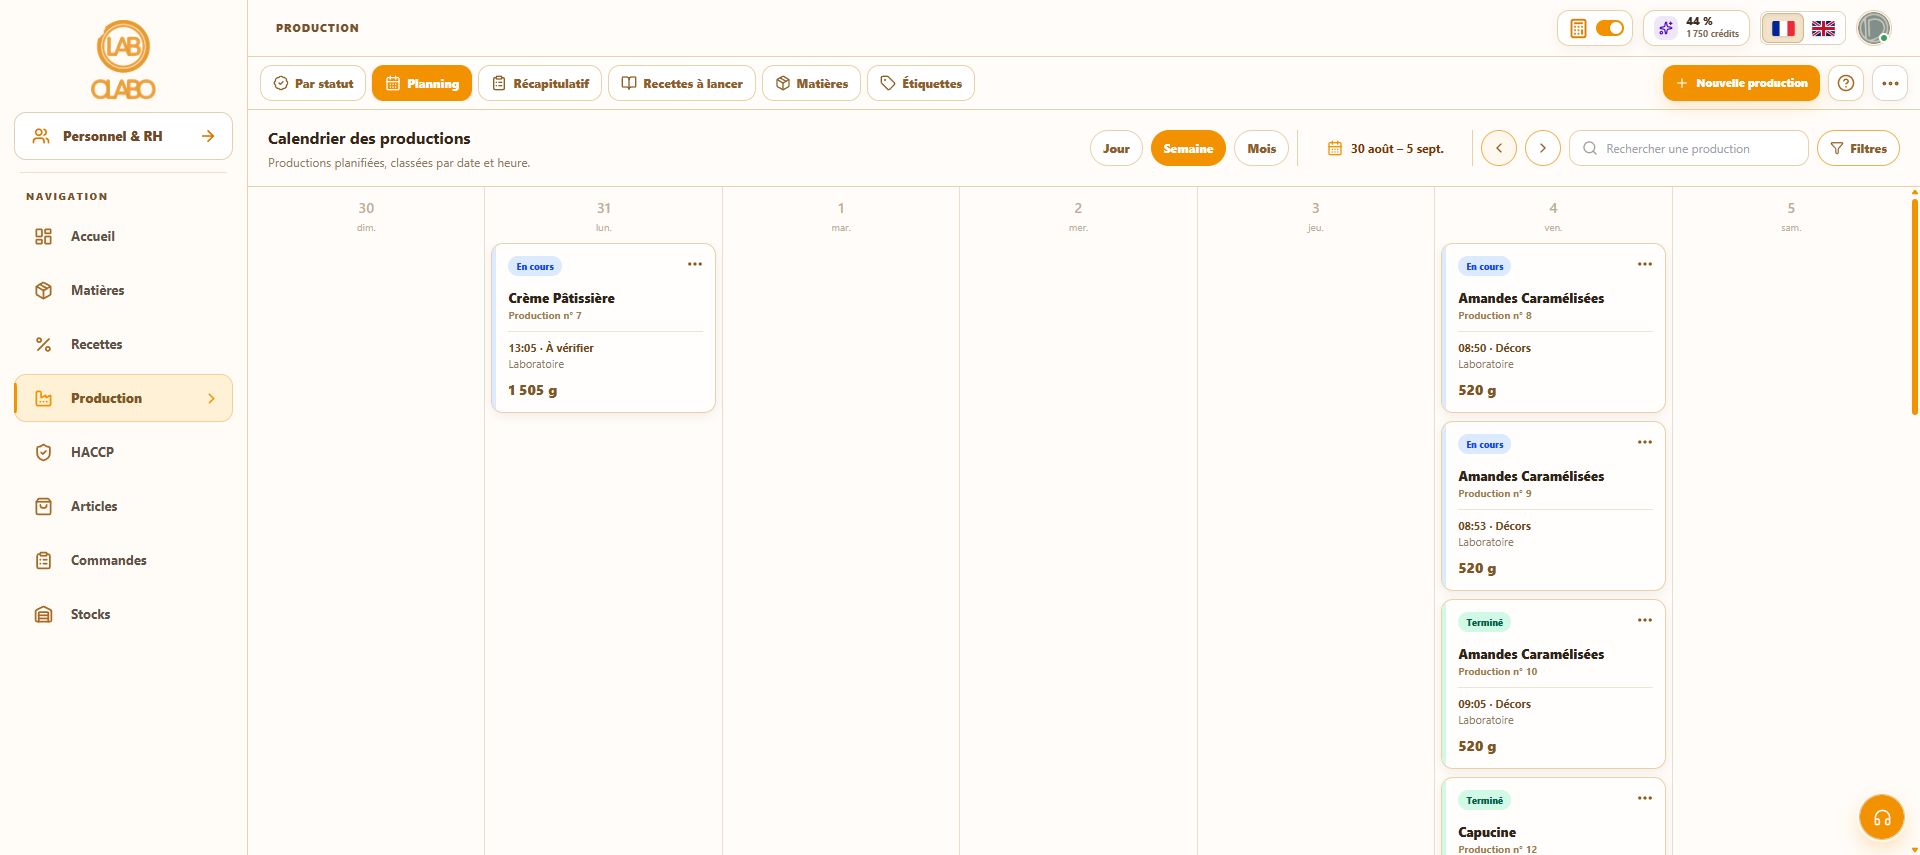Open the support headset chat button
This screenshot has height=855, width=1920.
[1881, 818]
